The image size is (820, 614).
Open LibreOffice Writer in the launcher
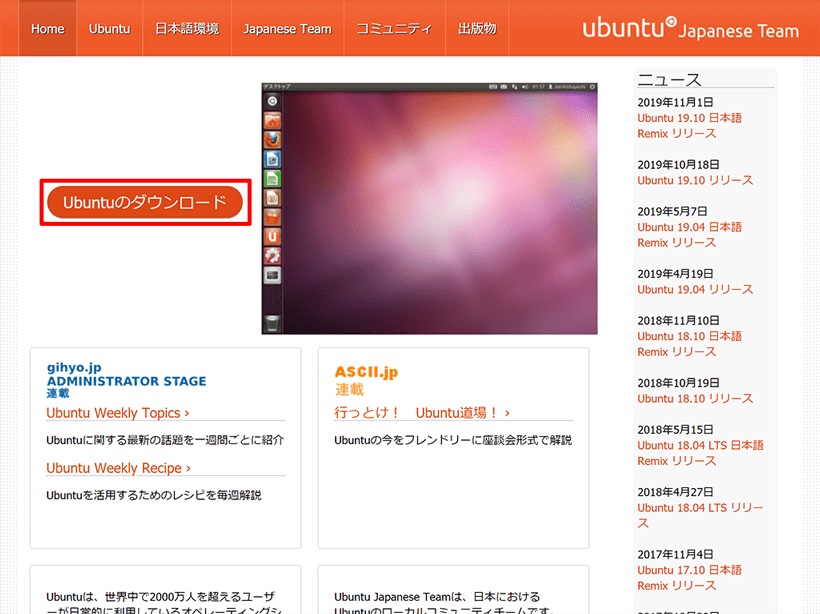pos(270,161)
